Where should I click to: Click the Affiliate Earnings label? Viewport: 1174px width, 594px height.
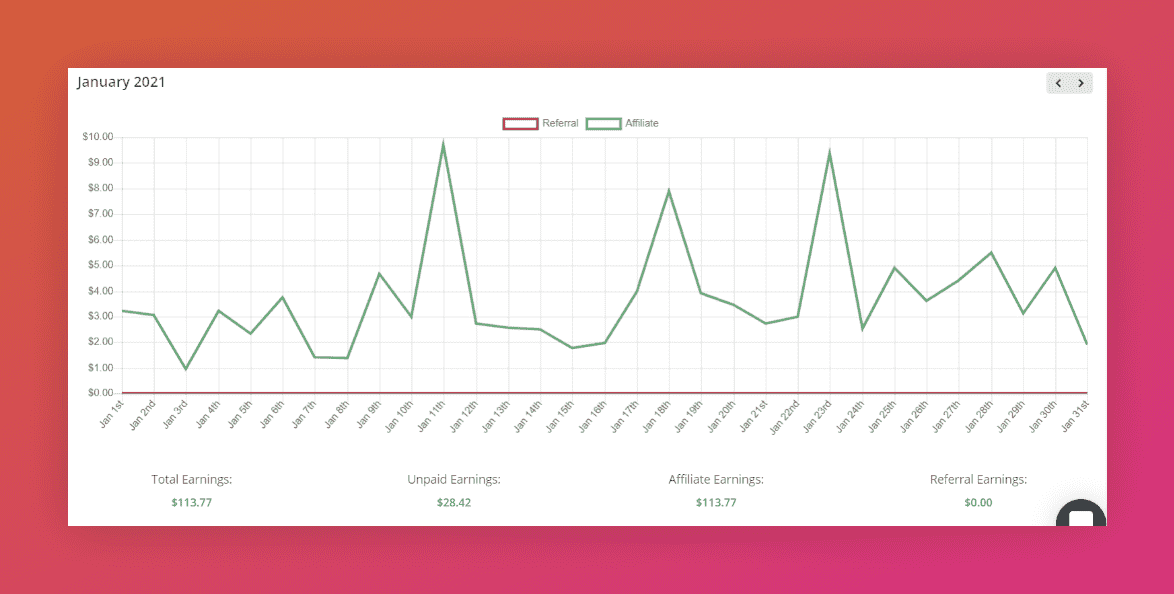[x=716, y=479]
